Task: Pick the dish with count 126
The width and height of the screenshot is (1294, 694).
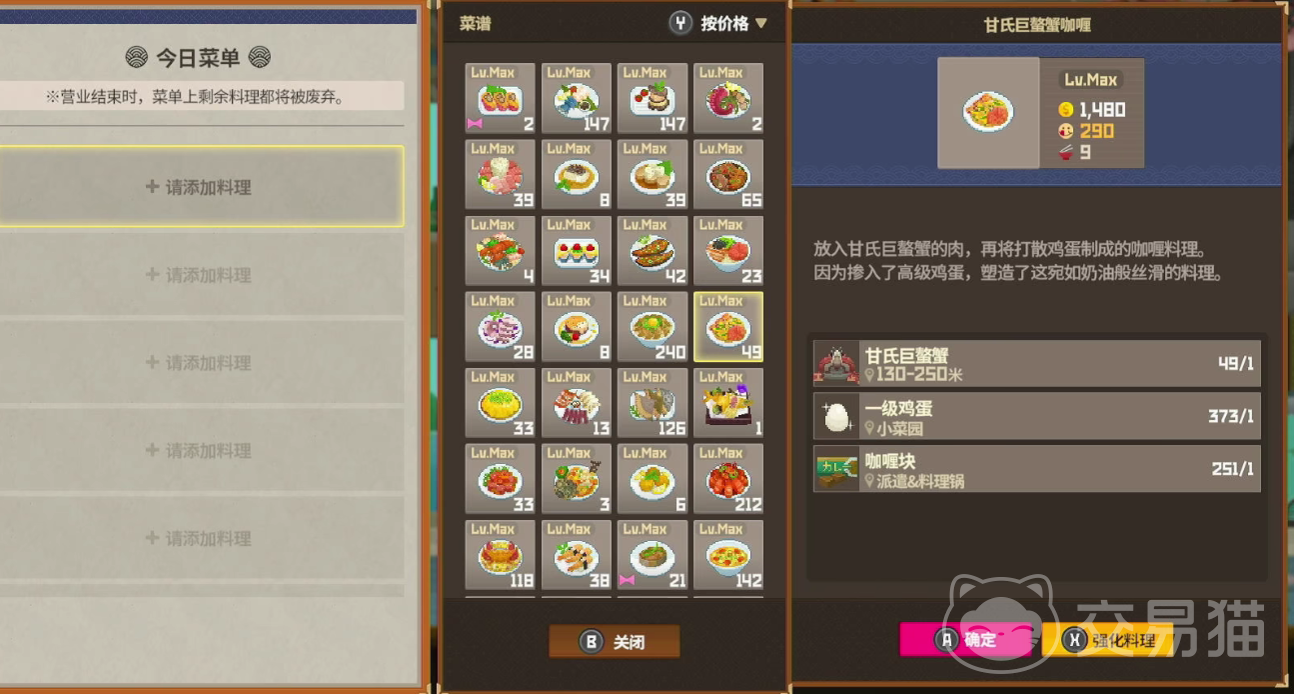Action: click(652, 402)
